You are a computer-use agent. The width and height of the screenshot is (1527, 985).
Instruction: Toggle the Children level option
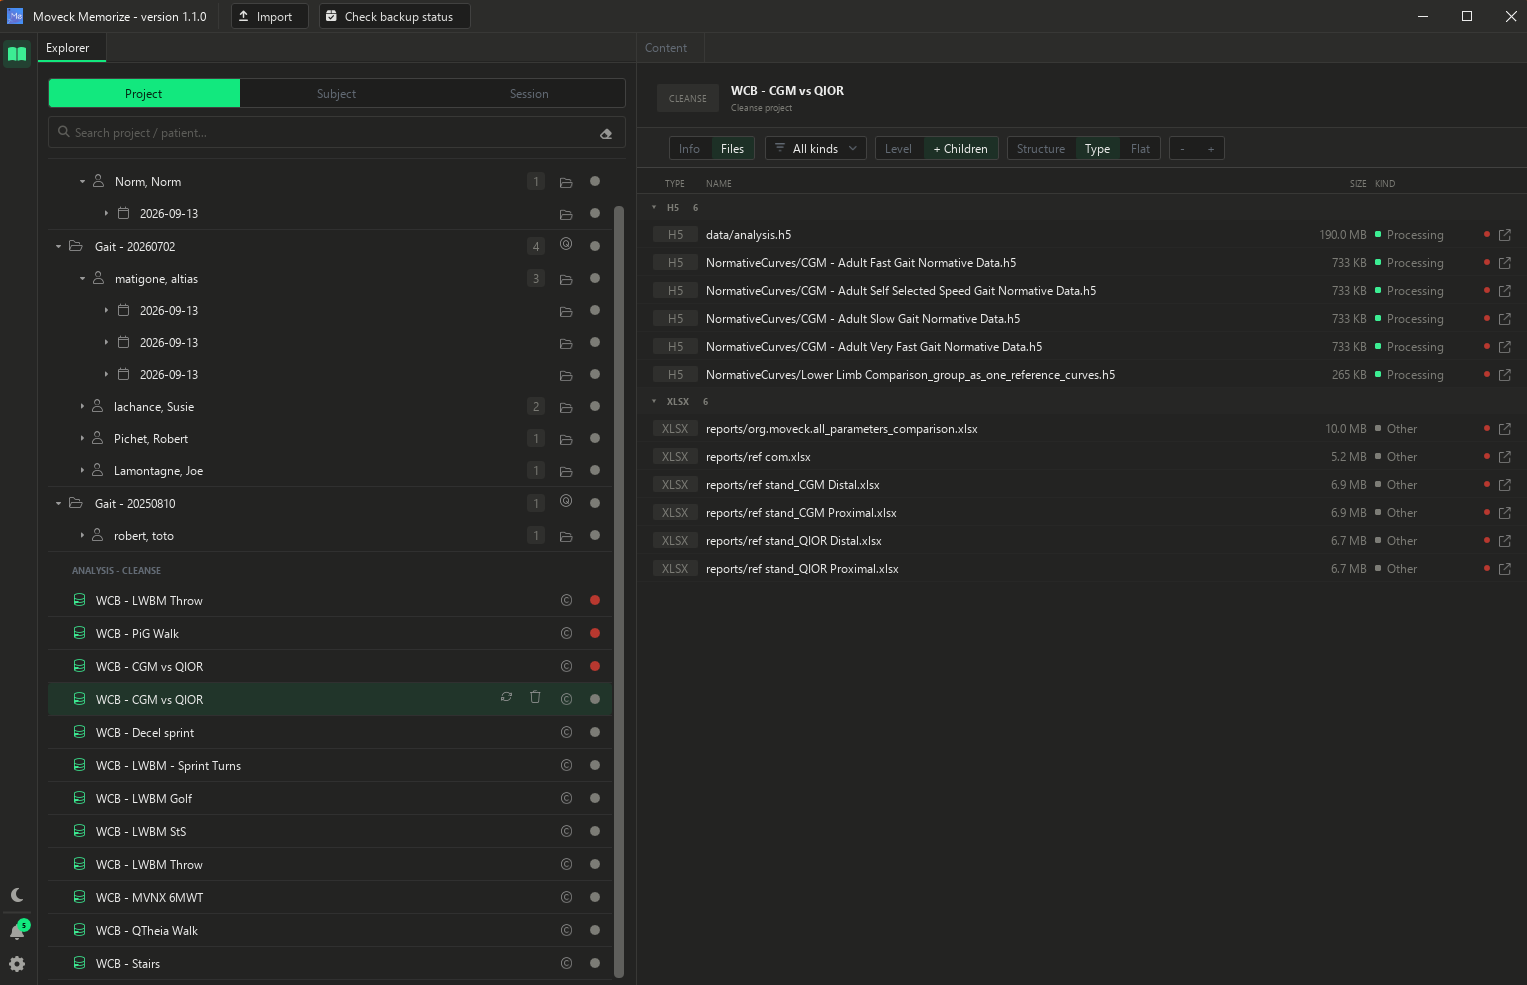click(x=960, y=149)
